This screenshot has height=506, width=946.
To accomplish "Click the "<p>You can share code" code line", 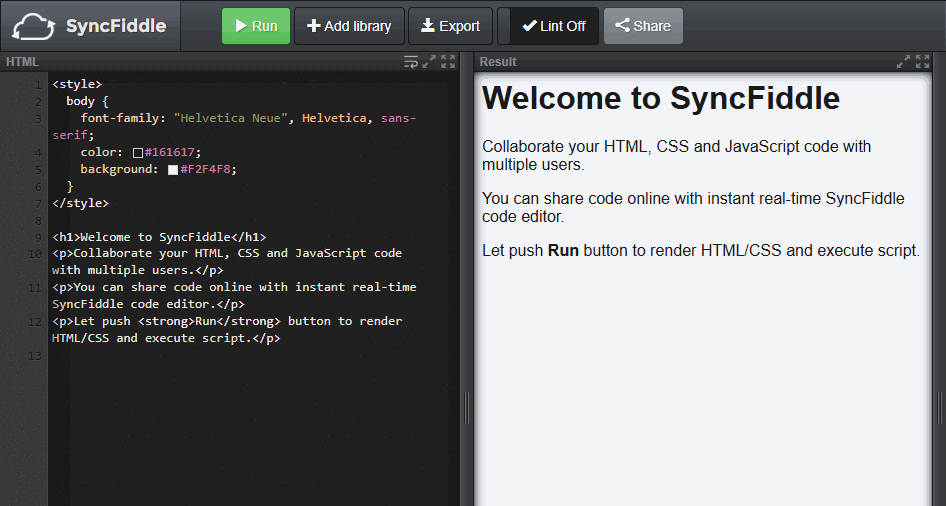I will [234, 296].
